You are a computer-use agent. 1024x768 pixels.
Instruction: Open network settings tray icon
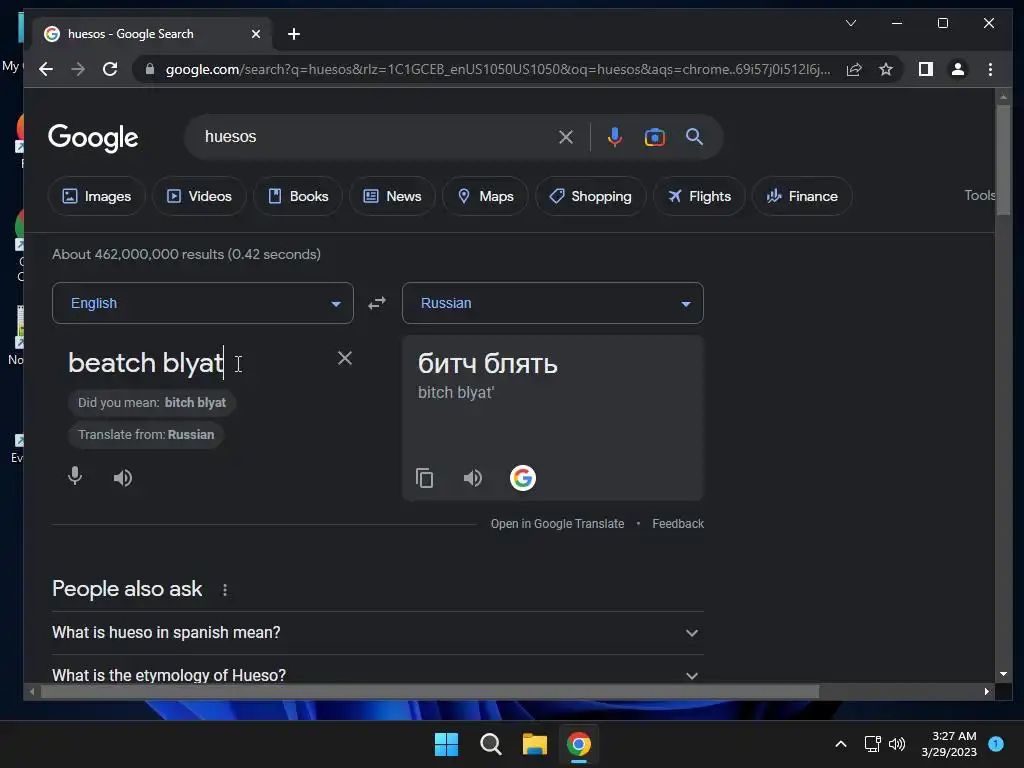click(872, 744)
